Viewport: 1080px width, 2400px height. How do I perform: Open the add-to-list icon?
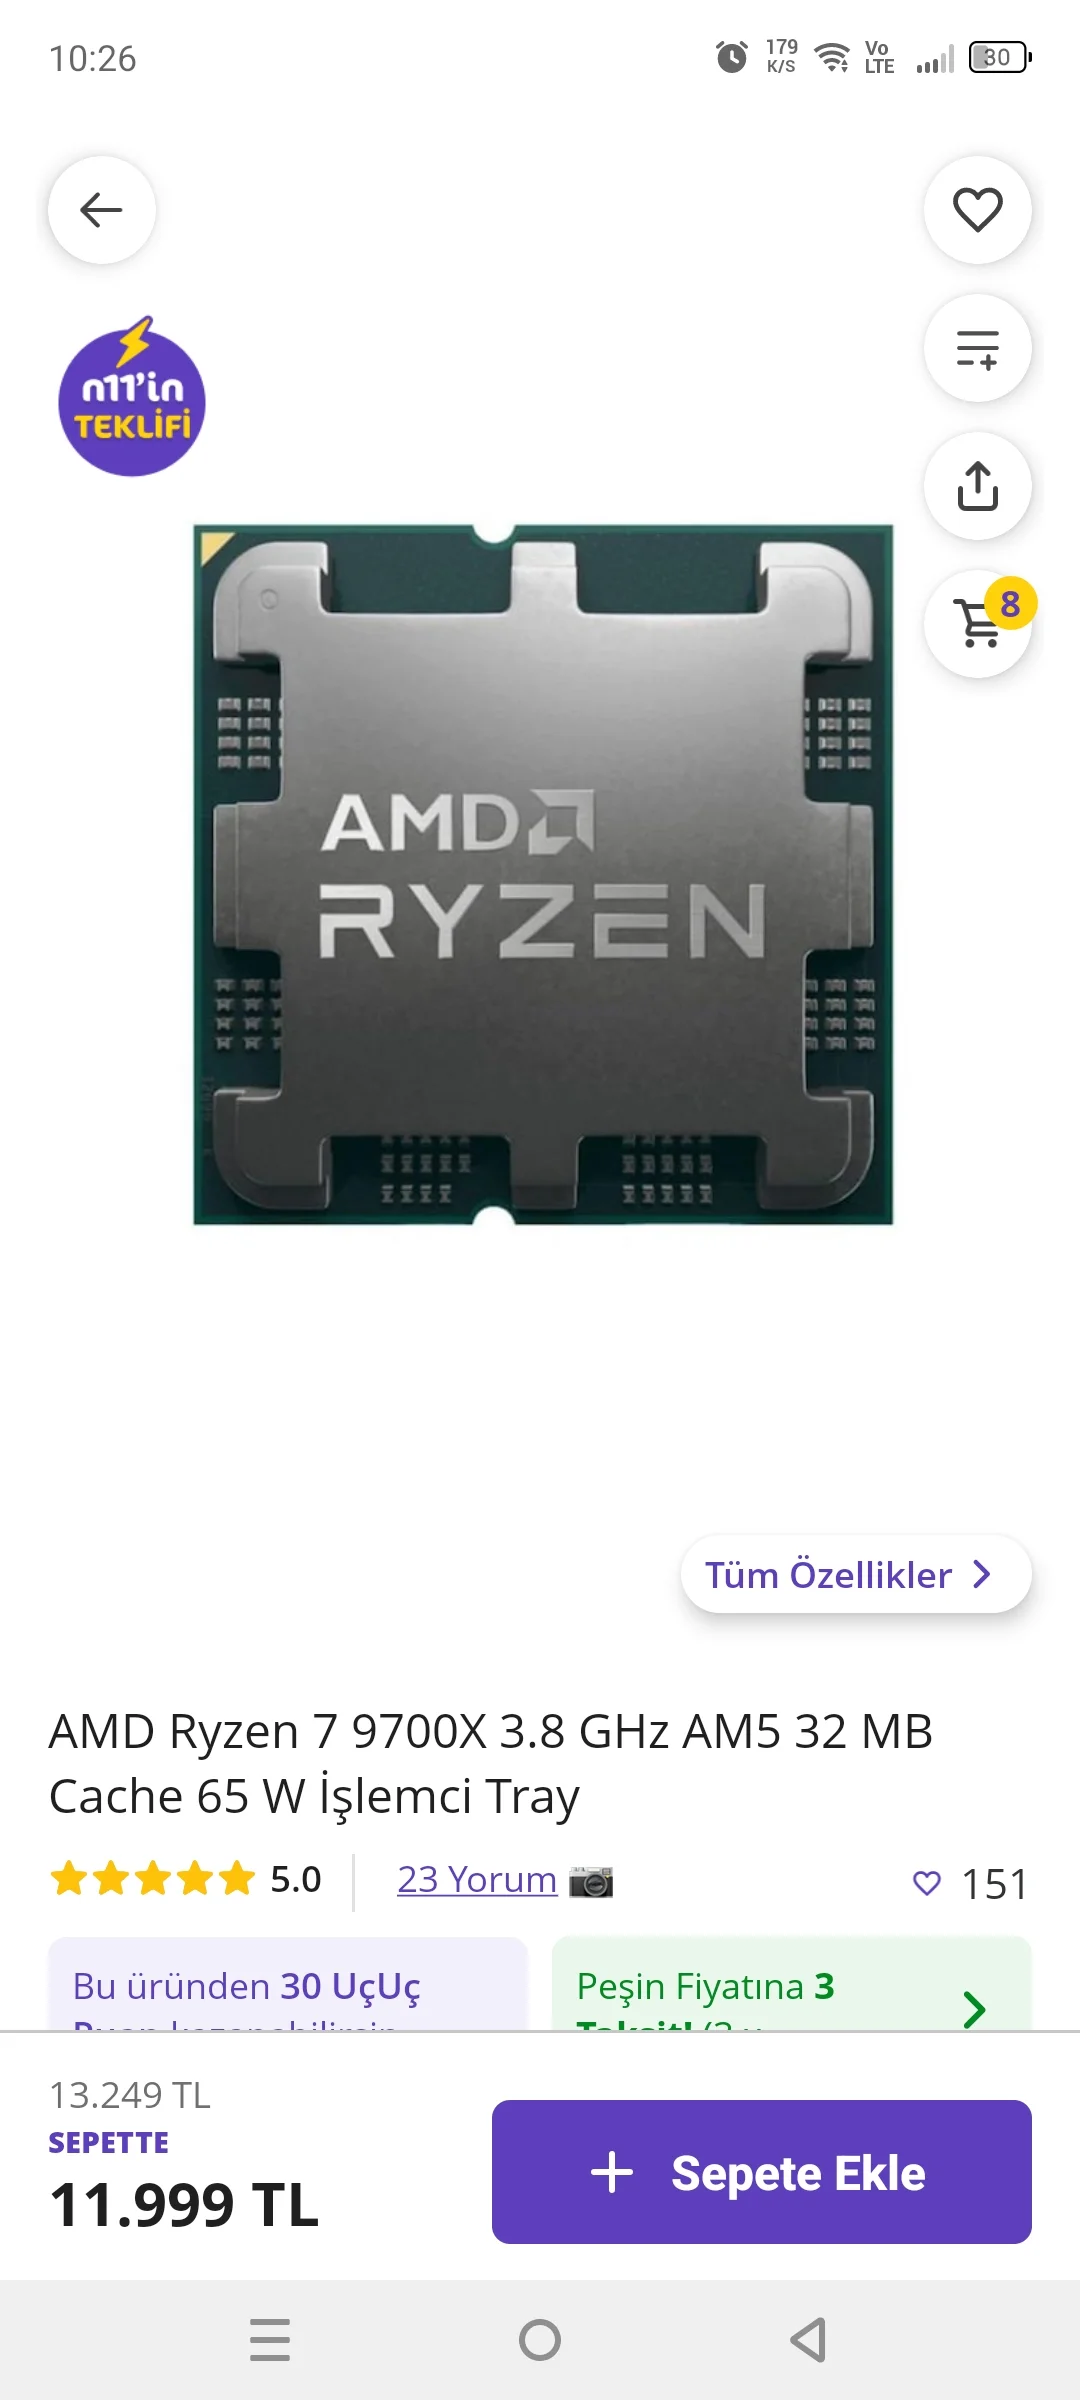977,348
